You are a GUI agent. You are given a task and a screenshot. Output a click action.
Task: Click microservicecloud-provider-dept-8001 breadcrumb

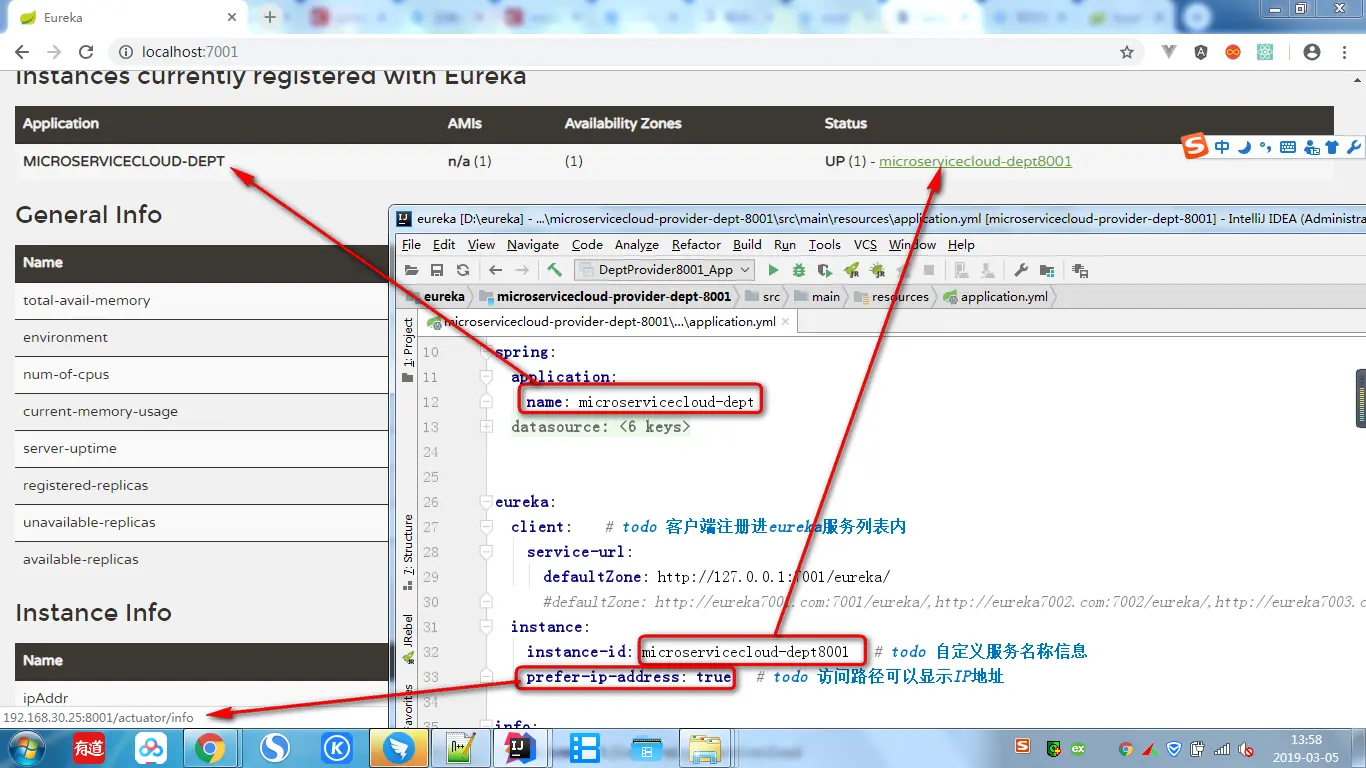605,297
